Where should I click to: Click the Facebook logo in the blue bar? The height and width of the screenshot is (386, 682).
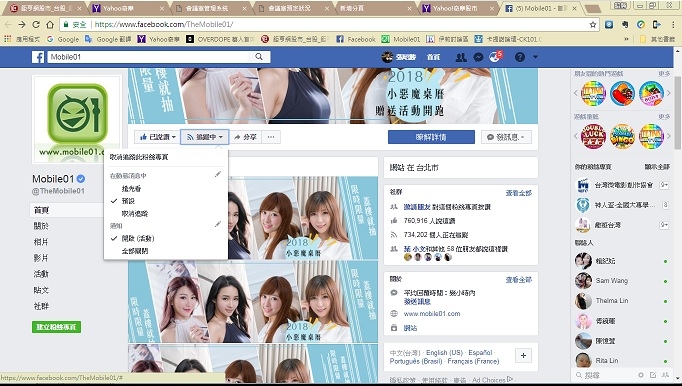[38, 57]
